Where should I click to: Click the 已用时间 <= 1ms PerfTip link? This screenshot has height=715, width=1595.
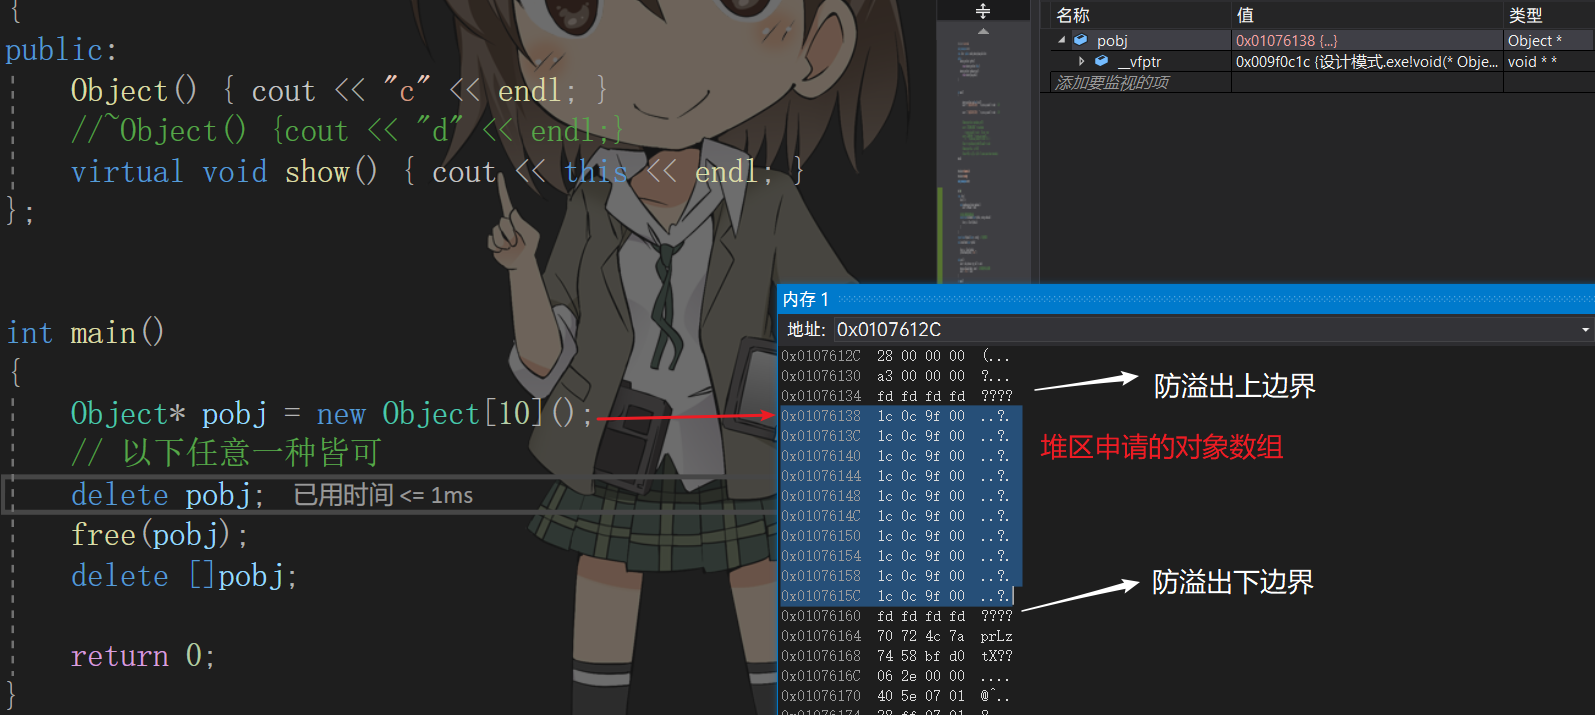pos(383,495)
